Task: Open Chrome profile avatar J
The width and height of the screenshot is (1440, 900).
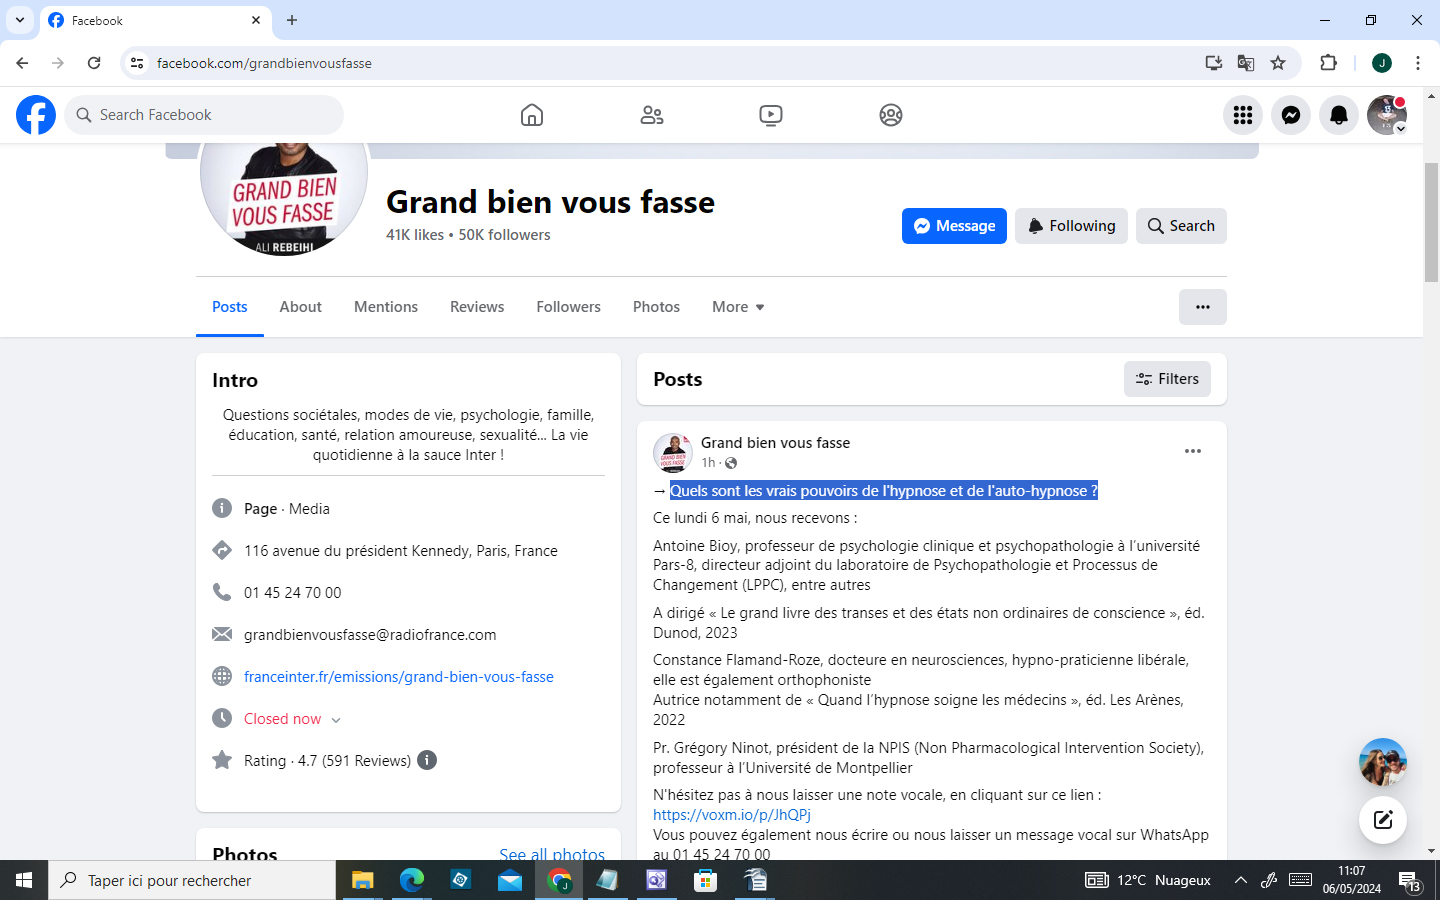Action: coord(1382,63)
